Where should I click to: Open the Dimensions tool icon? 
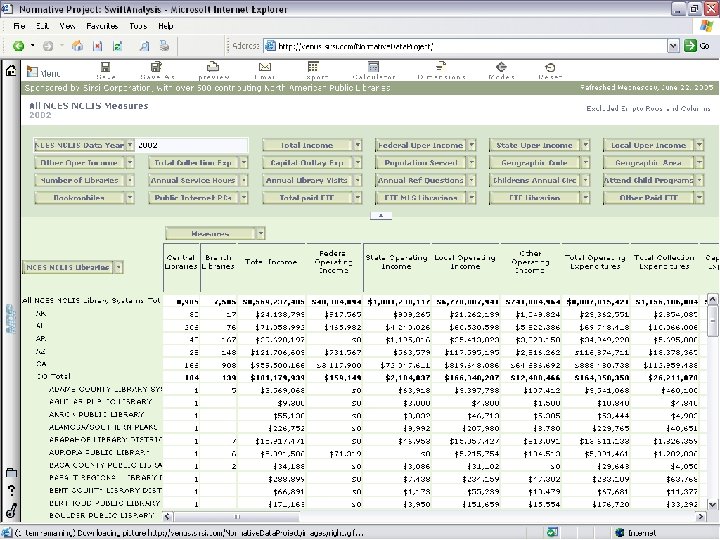440,68
